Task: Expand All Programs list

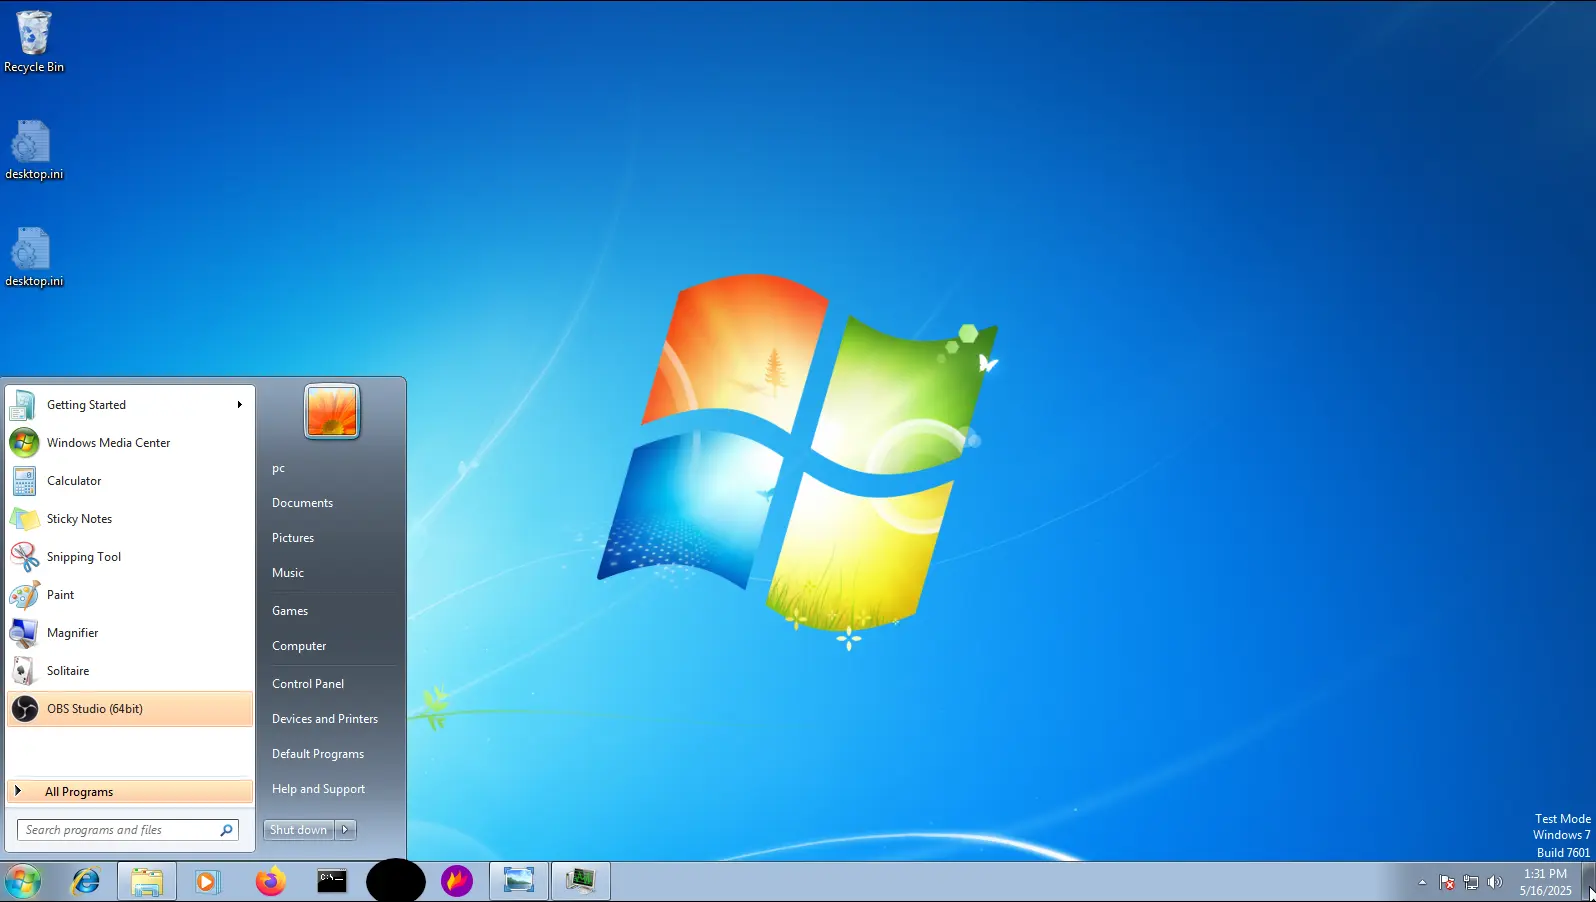Action: point(130,792)
